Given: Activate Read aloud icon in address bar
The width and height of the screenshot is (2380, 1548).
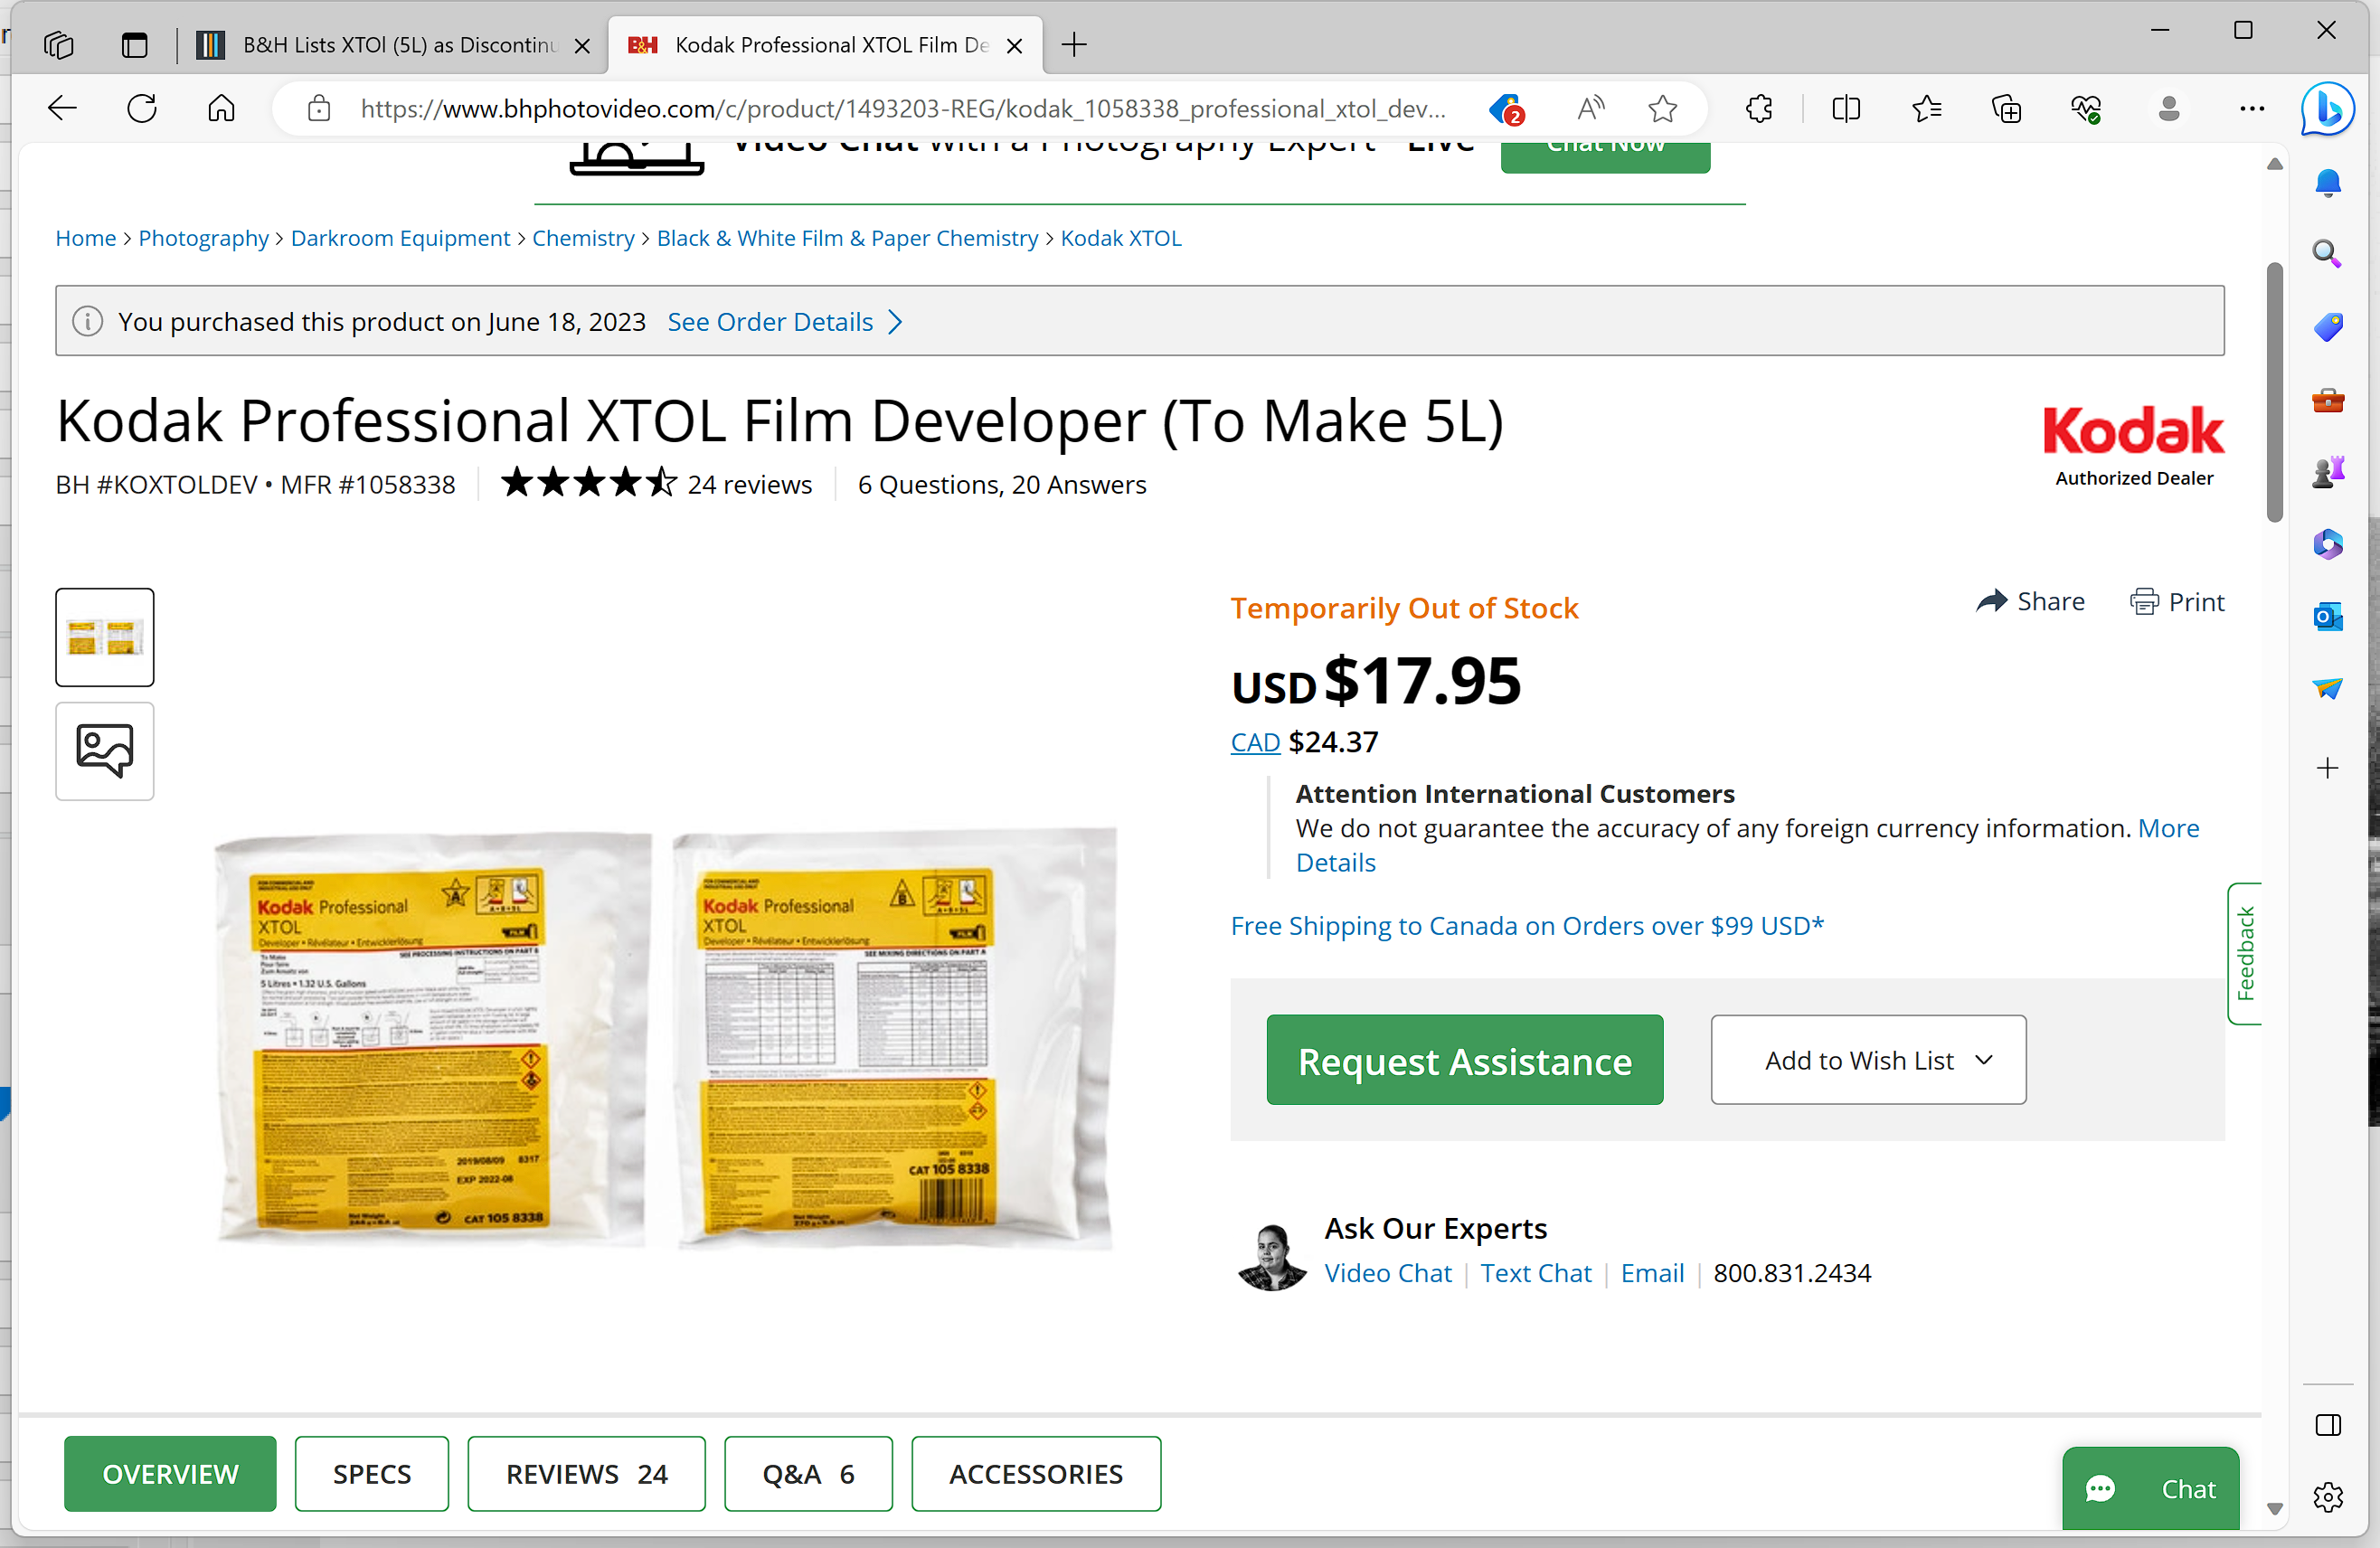Looking at the screenshot, I should [1590, 108].
